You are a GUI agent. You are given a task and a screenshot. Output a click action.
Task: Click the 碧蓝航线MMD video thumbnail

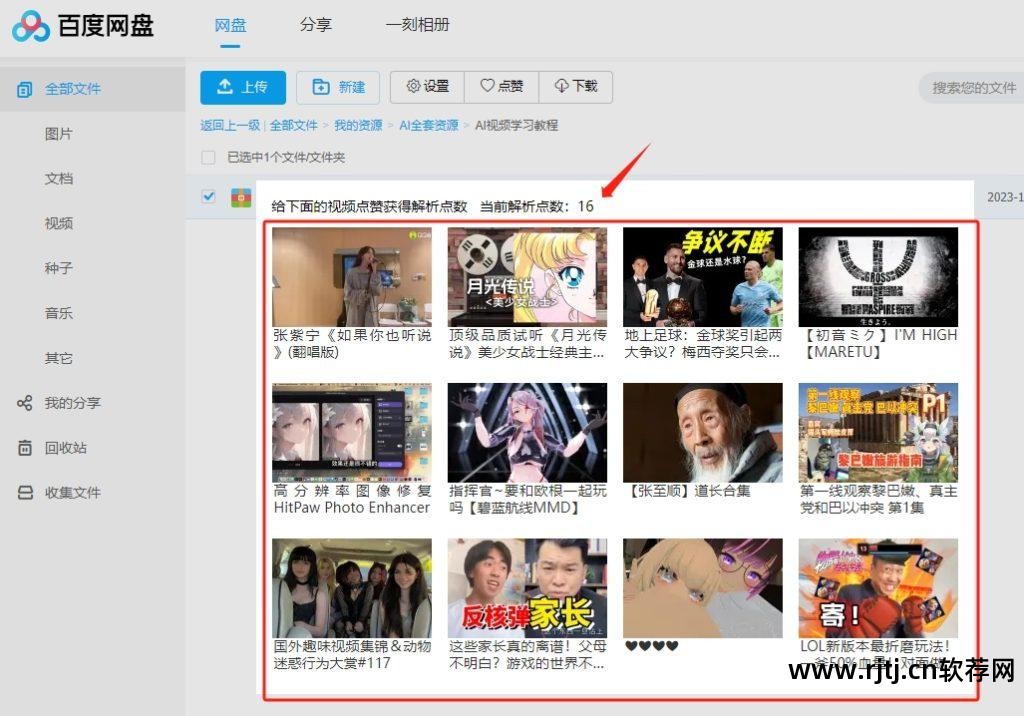[527, 432]
